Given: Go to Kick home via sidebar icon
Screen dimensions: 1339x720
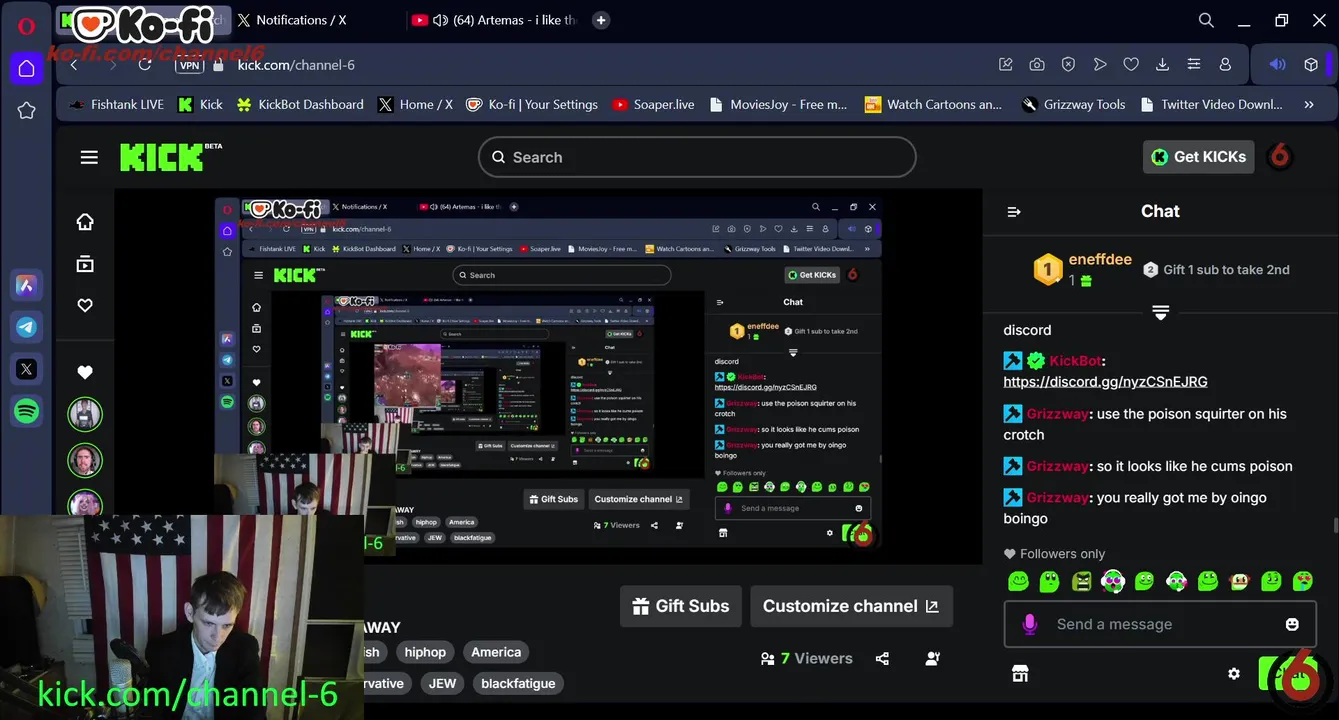Looking at the screenshot, I should point(85,222).
